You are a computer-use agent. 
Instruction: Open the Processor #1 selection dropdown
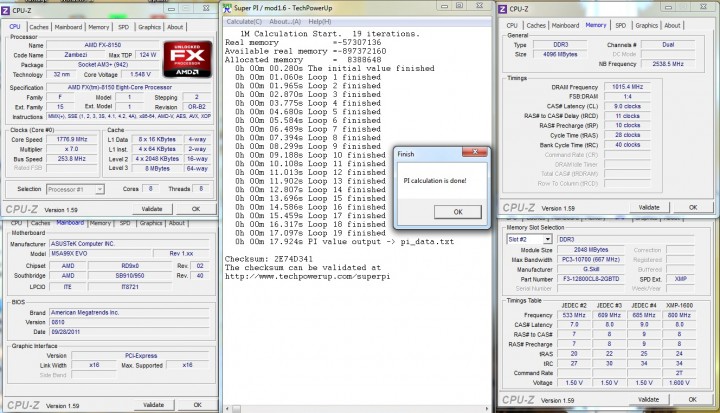[x=75, y=189]
